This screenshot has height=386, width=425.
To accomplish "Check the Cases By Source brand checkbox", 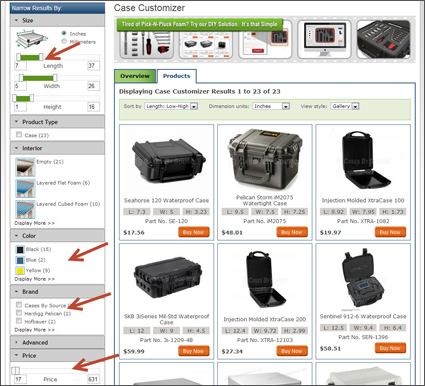I will click(x=19, y=305).
